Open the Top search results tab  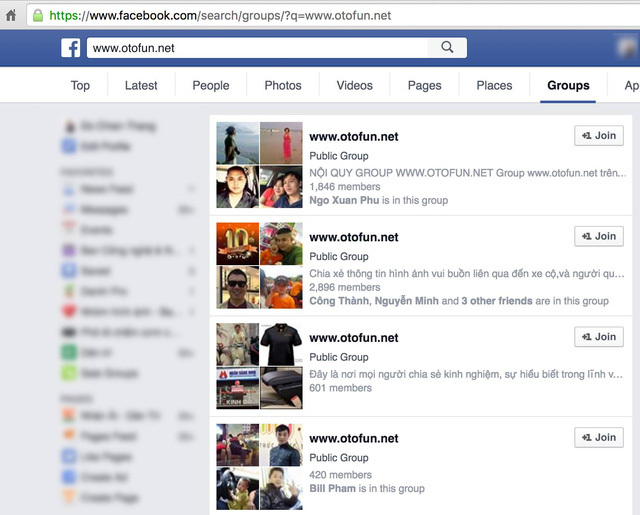point(80,86)
